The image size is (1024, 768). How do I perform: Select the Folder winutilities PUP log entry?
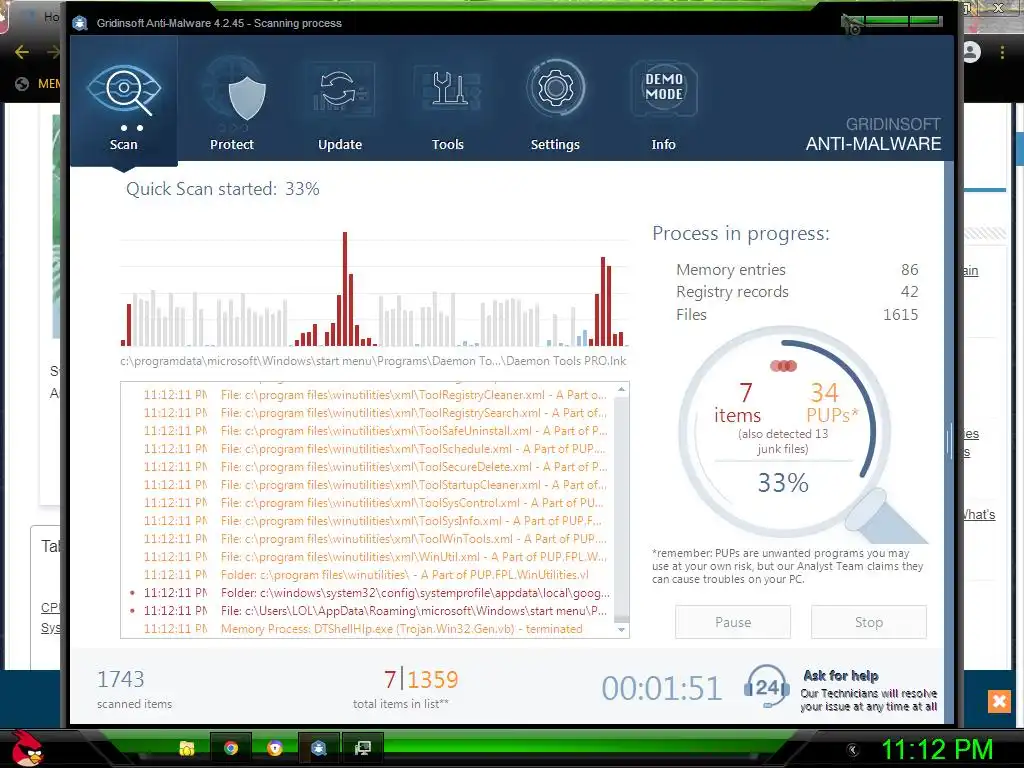(x=366, y=575)
